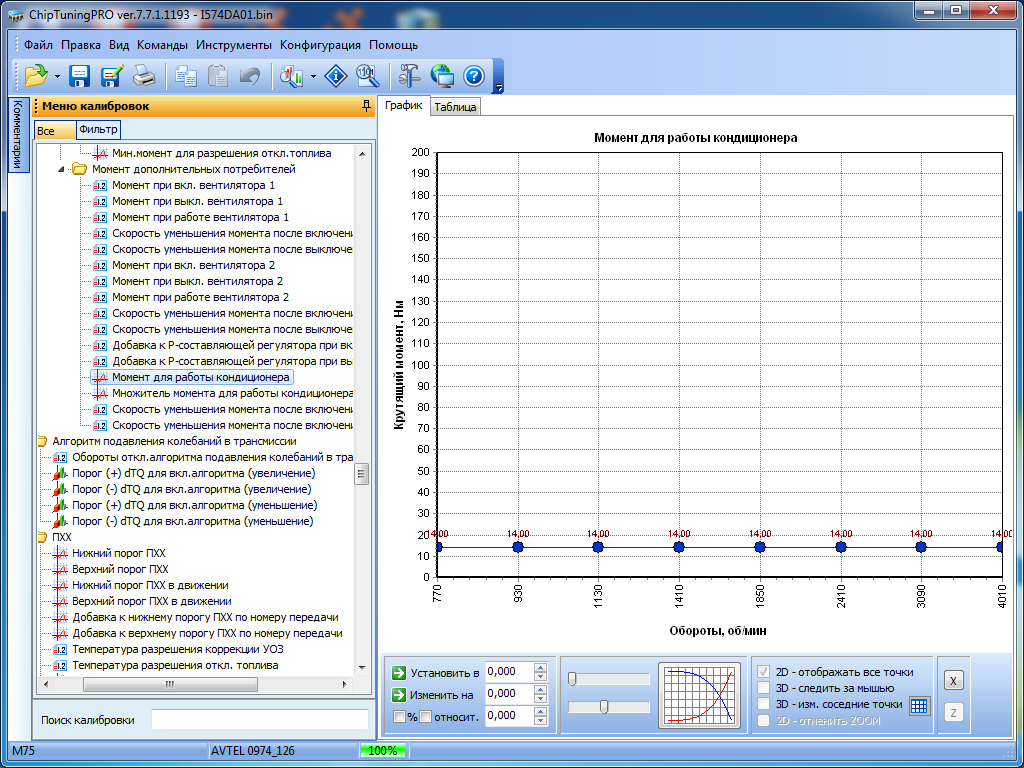Viewport: 1024px width, 768px height.
Task: Click the 'X' axis button
Action: click(x=953, y=681)
